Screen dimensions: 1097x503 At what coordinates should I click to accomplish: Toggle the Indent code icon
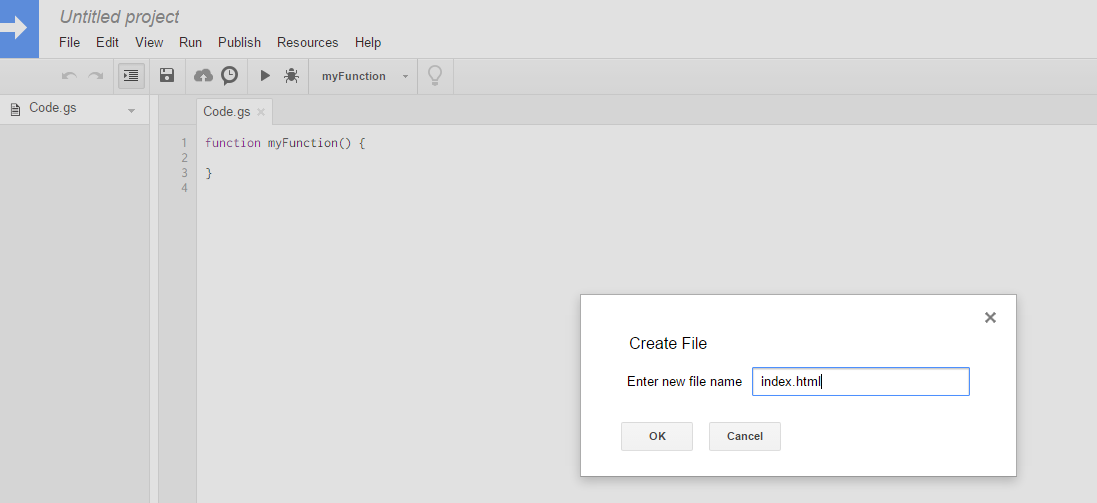[x=131, y=76]
